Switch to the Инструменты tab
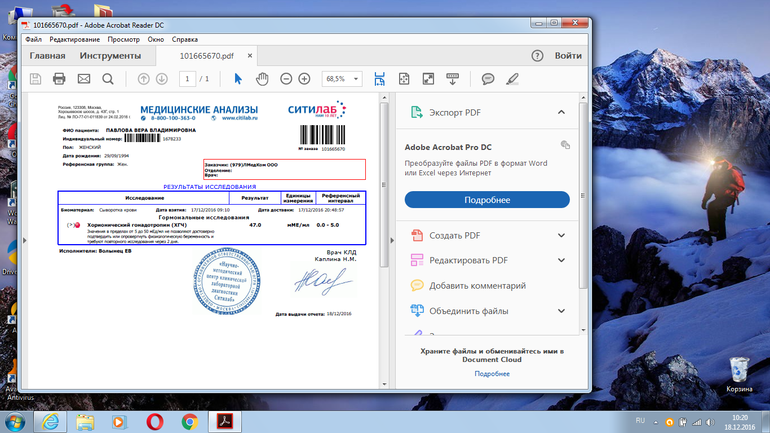Viewport: 770px width, 433px height. tap(110, 56)
